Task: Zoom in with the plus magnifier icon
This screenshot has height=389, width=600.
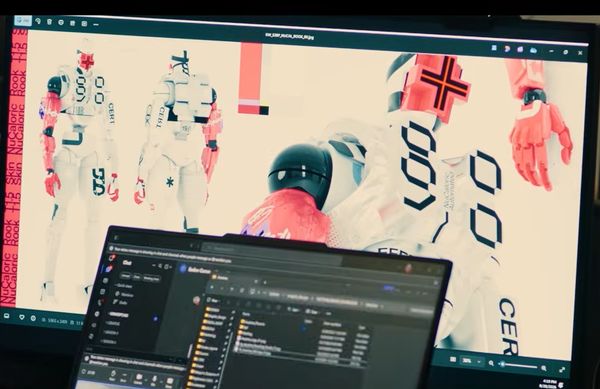Action: (544, 368)
